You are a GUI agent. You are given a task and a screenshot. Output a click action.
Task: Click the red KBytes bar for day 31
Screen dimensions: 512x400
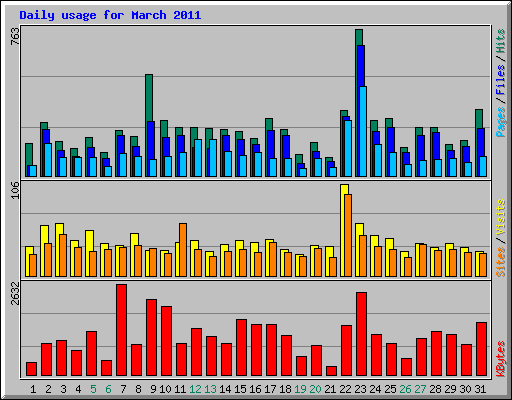click(x=481, y=349)
